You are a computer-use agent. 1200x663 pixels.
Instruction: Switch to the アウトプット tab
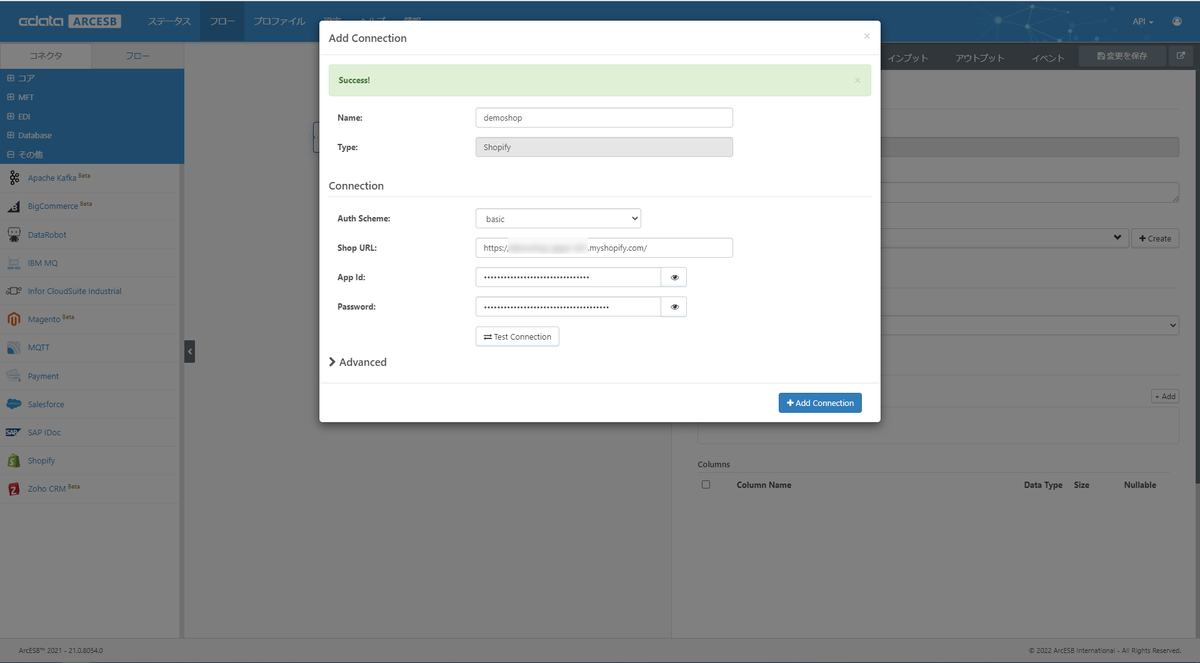[979, 58]
